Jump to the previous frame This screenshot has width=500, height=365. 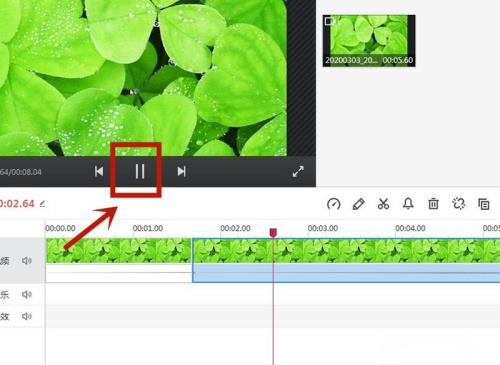coord(99,171)
